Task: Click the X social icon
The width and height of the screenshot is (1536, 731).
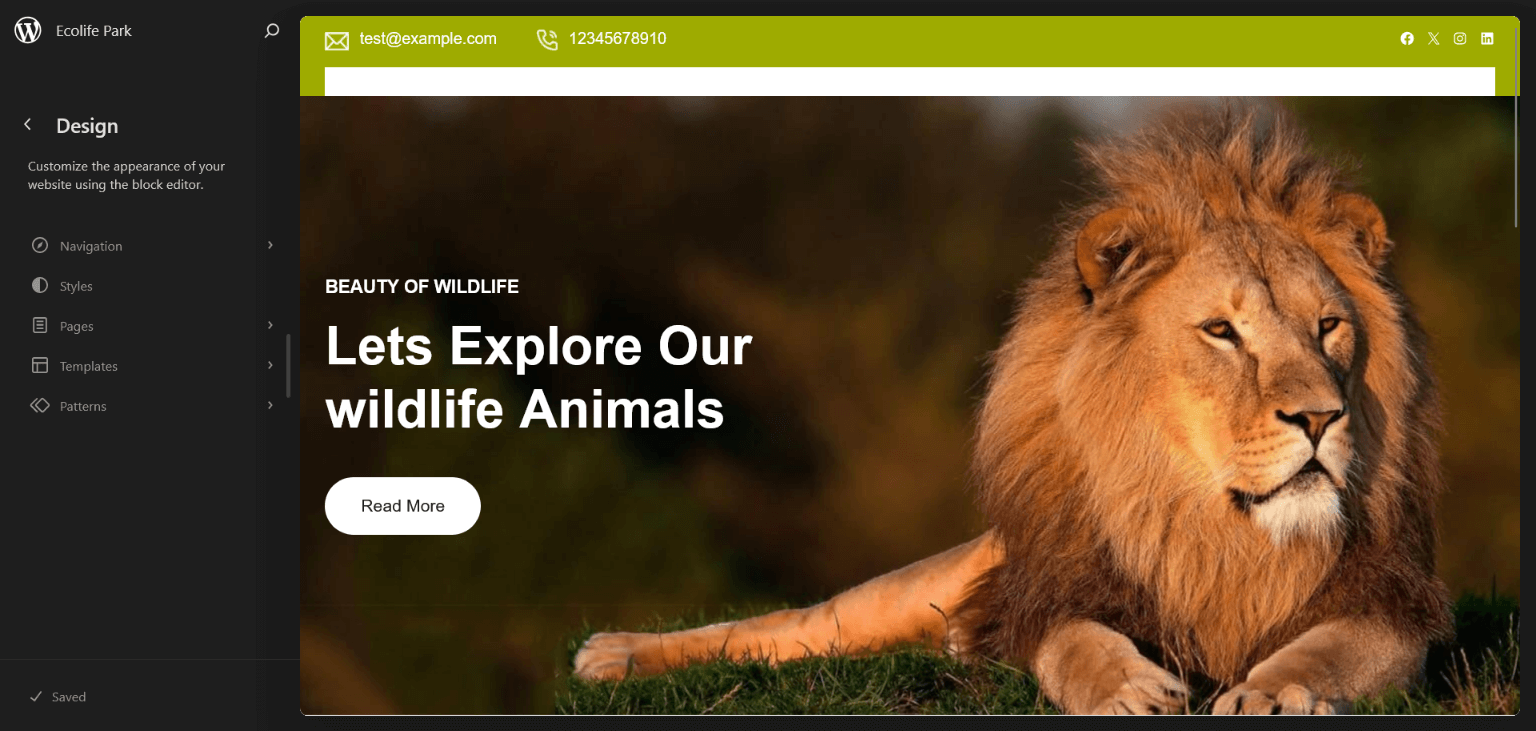Action: 1434,39
